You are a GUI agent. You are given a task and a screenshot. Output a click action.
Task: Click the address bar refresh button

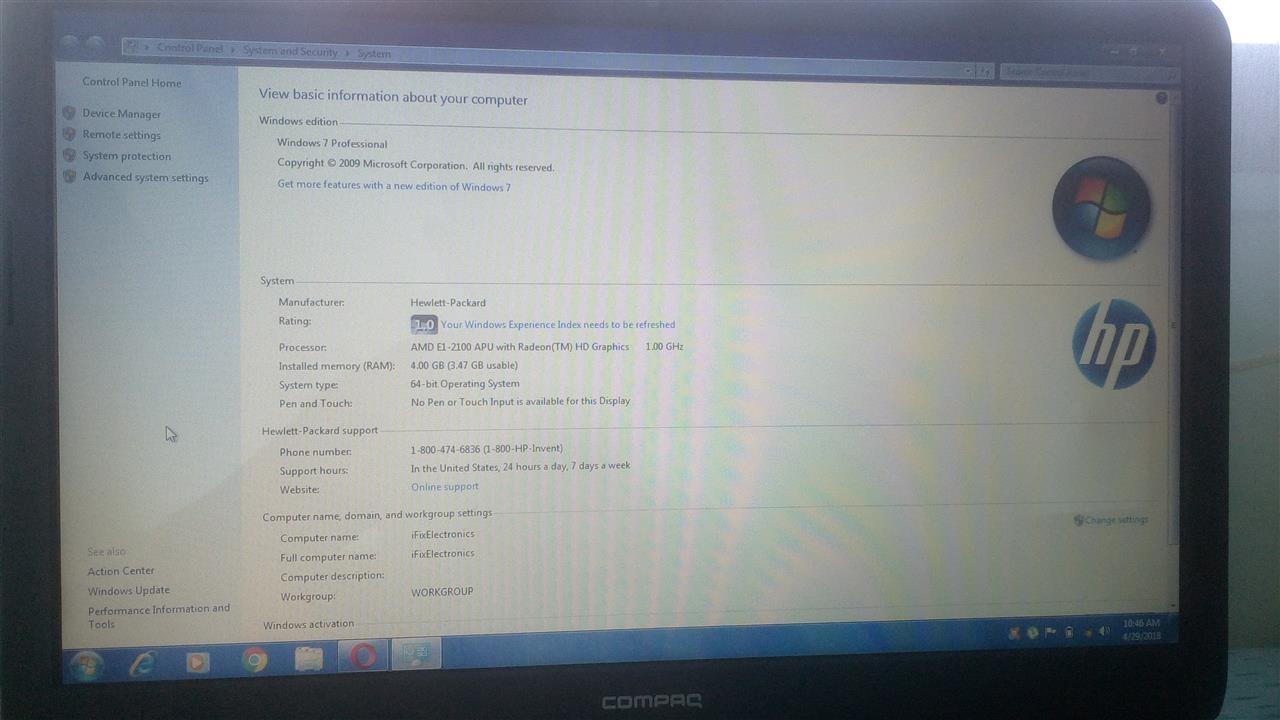click(985, 71)
